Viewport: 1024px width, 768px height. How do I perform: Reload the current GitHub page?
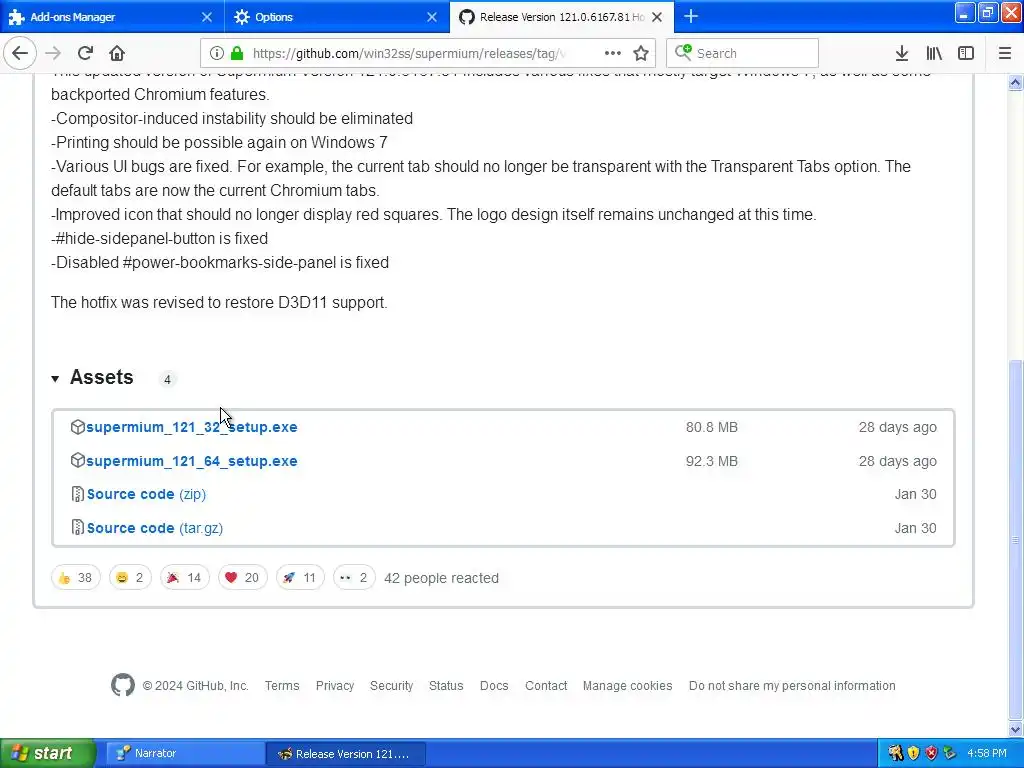click(85, 53)
